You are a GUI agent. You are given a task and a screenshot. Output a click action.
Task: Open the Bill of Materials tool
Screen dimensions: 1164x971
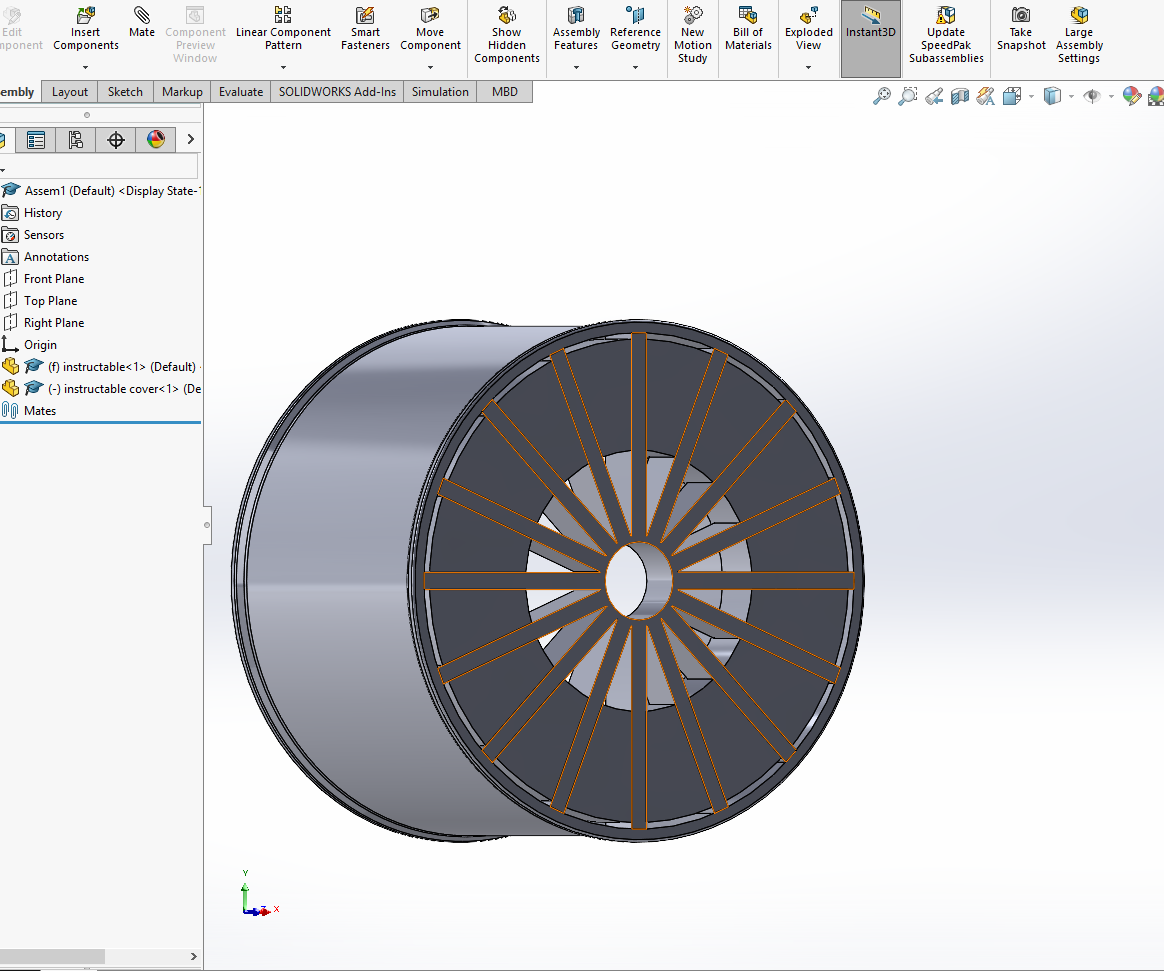[x=748, y=25]
